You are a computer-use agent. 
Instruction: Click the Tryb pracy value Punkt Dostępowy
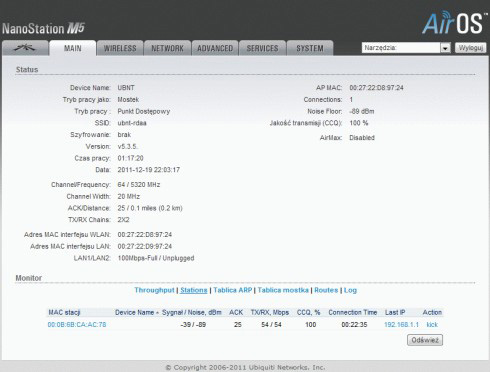click(144, 111)
